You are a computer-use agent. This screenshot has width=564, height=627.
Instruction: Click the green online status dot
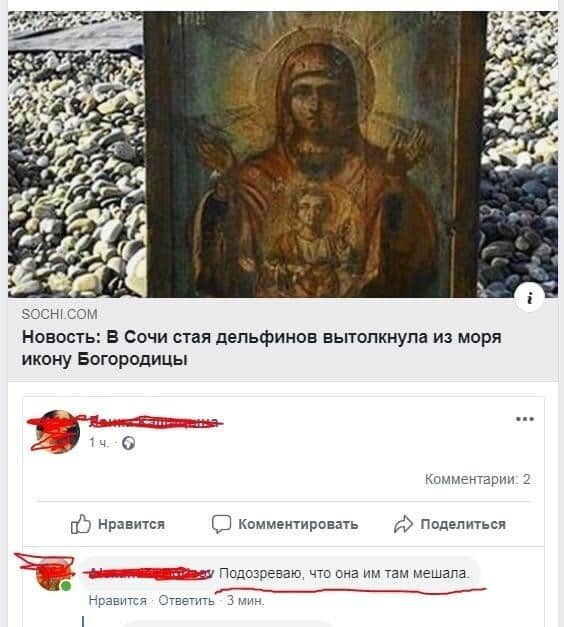click(66, 586)
